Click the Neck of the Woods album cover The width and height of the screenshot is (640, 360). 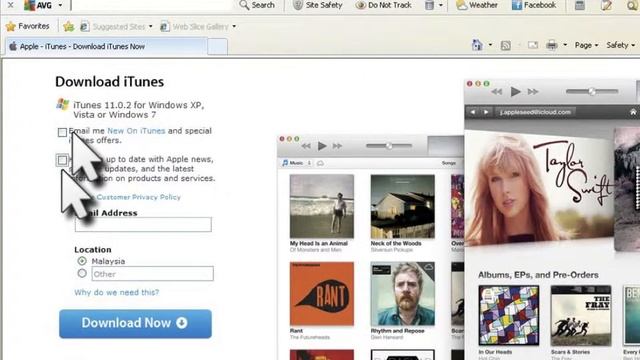(x=402, y=207)
